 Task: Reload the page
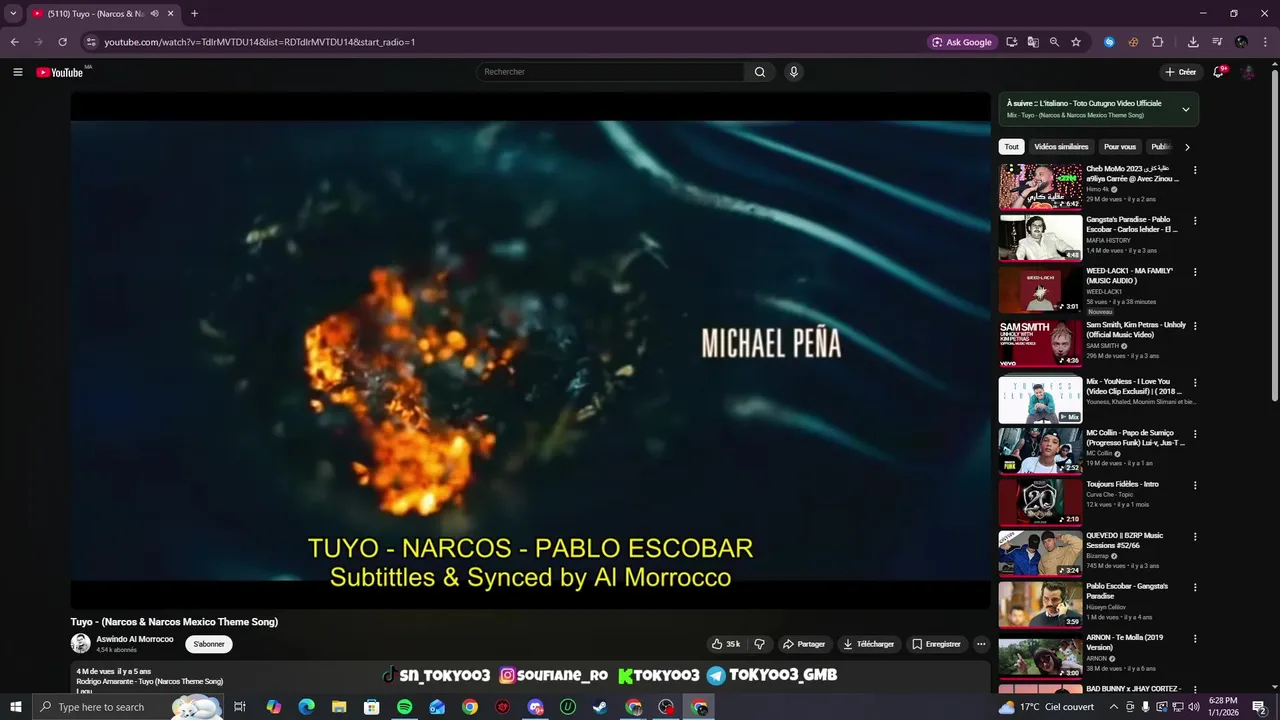62,42
